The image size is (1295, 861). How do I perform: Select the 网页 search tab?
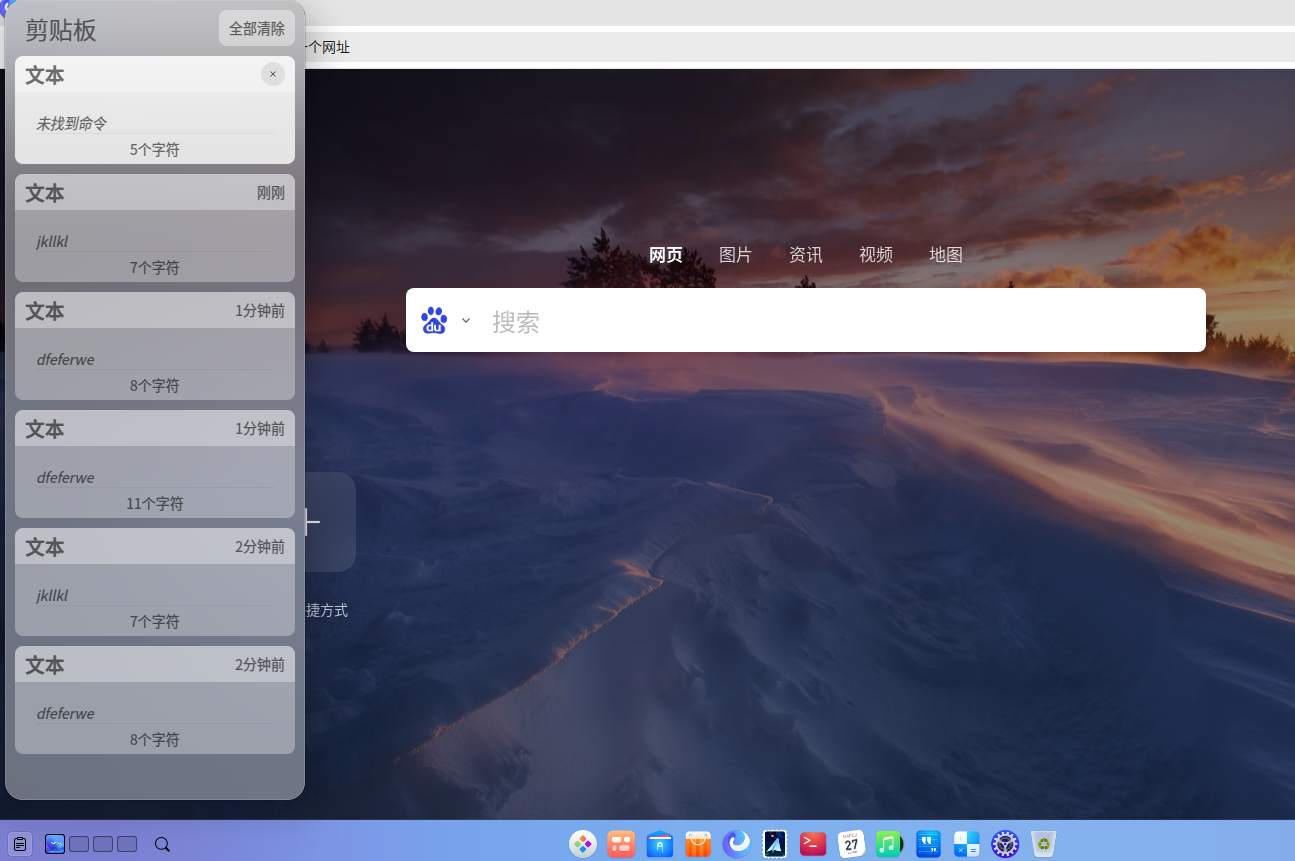tap(666, 255)
